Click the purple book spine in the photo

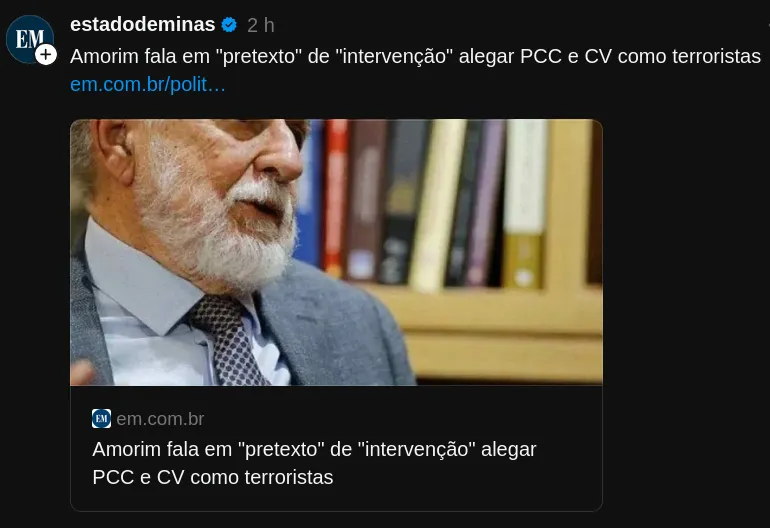pos(485,202)
